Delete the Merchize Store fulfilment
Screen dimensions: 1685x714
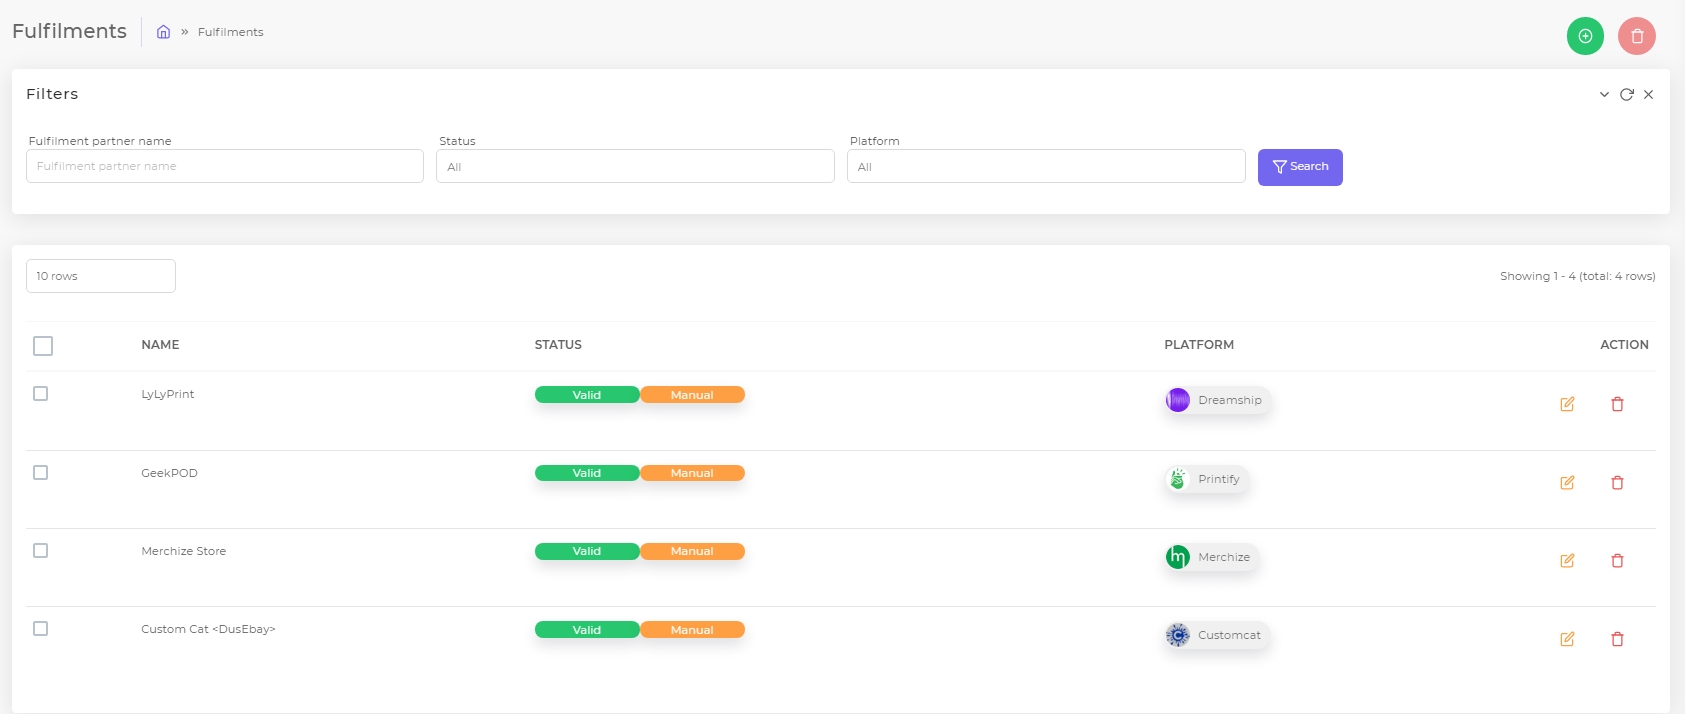click(x=1617, y=560)
